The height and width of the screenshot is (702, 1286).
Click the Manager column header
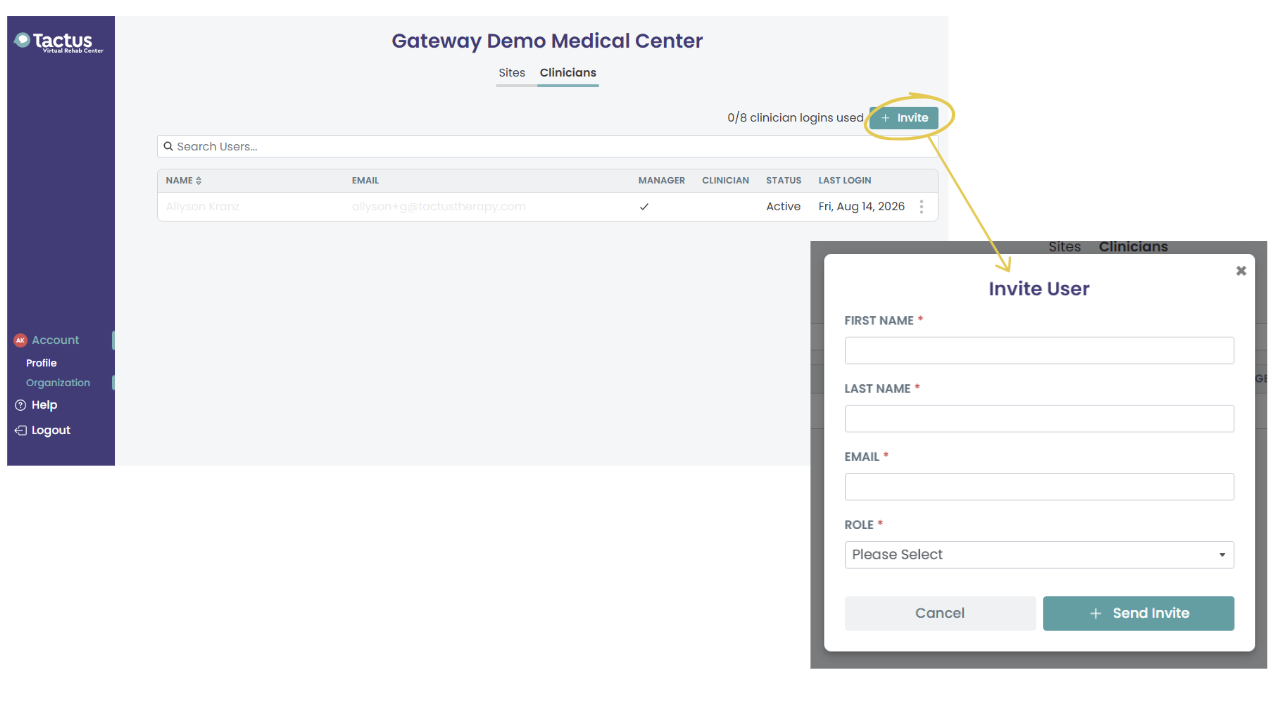(x=662, y=181)
